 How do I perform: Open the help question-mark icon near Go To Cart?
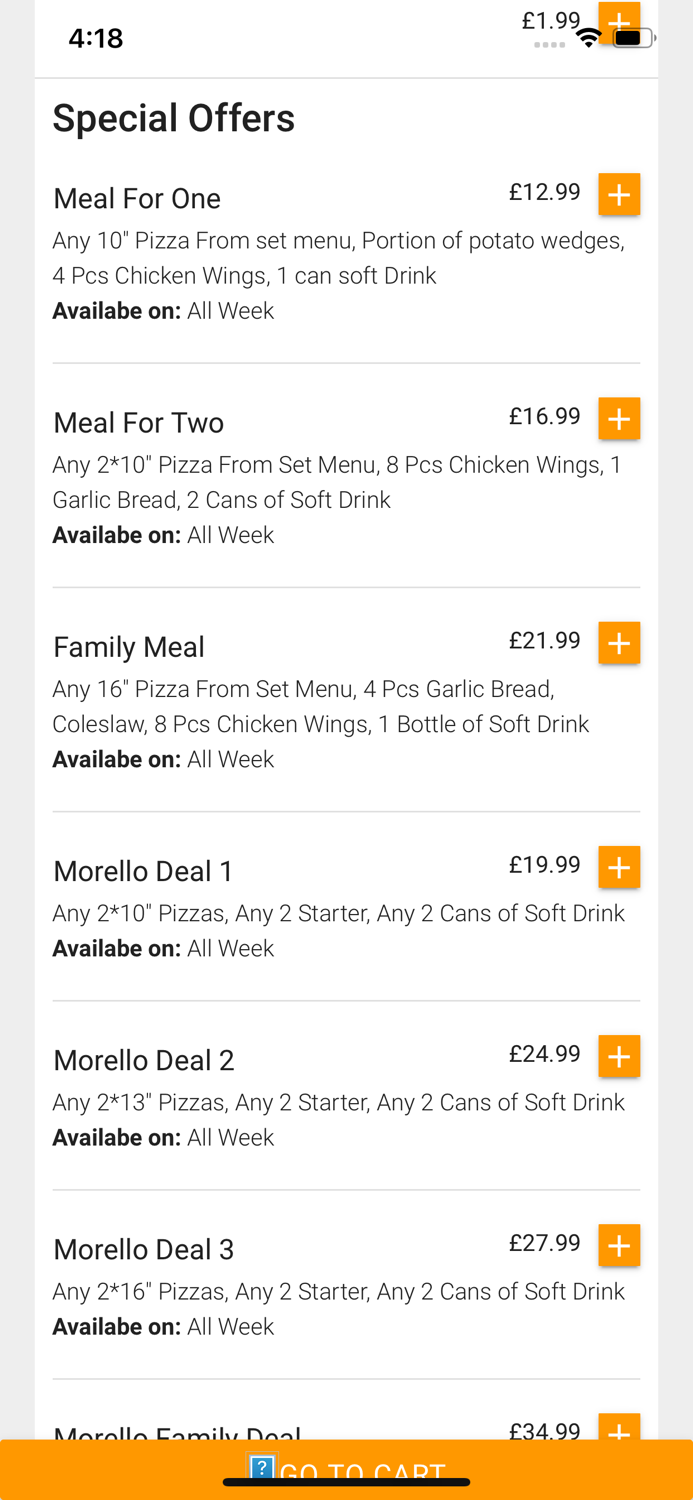(x=261, y=1470)
